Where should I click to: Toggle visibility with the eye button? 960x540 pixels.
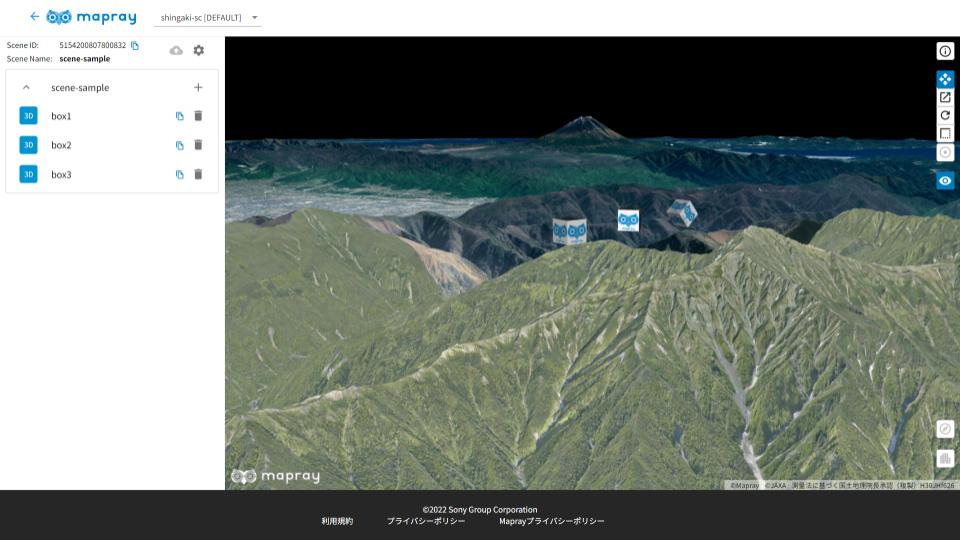click(945, 181)
